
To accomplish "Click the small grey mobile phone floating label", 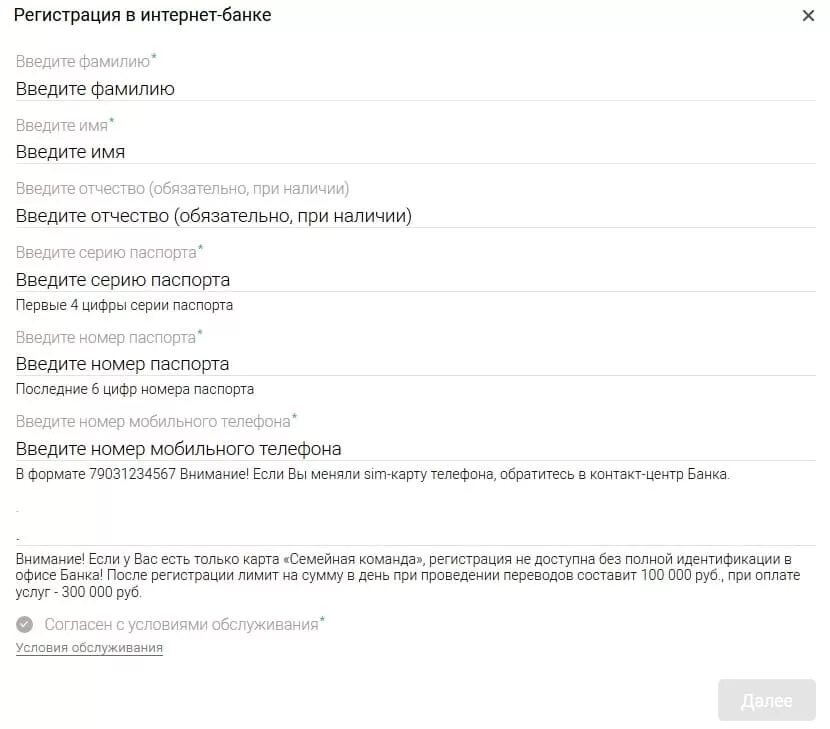I will (153, 422).
